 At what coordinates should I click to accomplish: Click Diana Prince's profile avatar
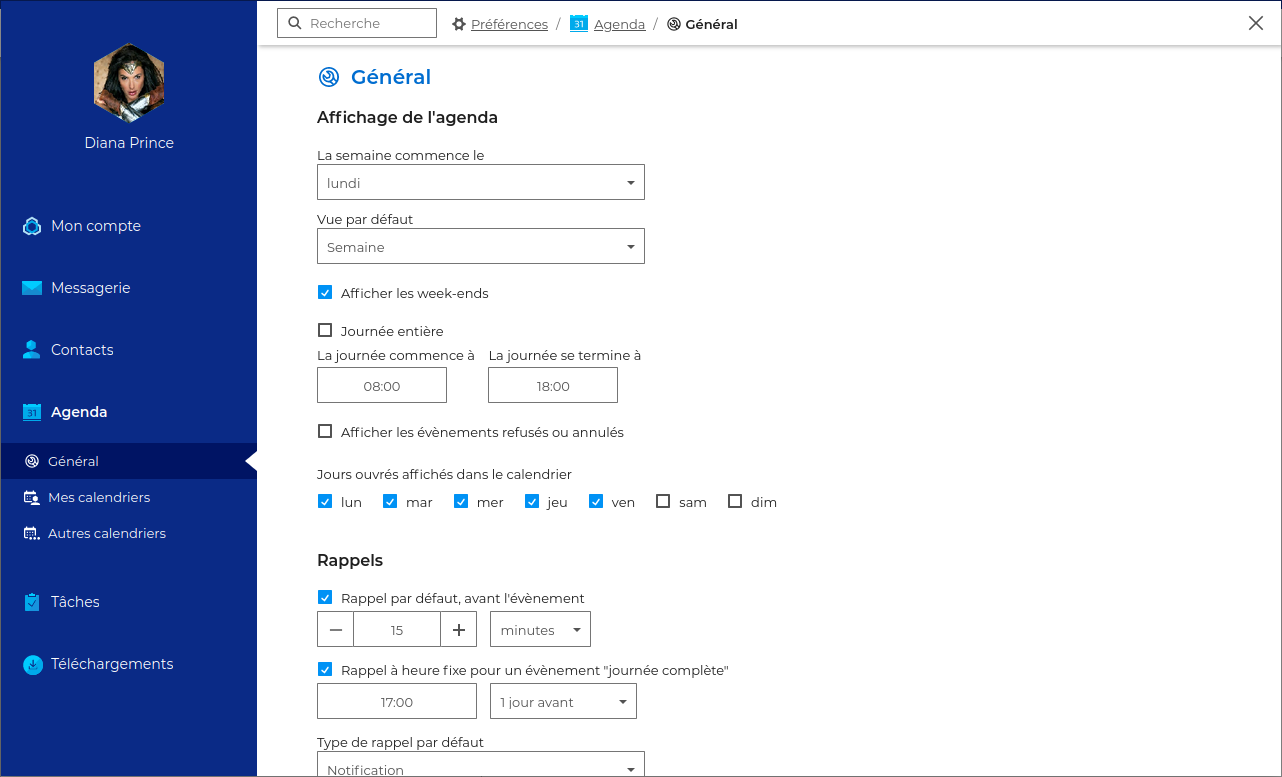pyautogui.click(x=129, y=84)
